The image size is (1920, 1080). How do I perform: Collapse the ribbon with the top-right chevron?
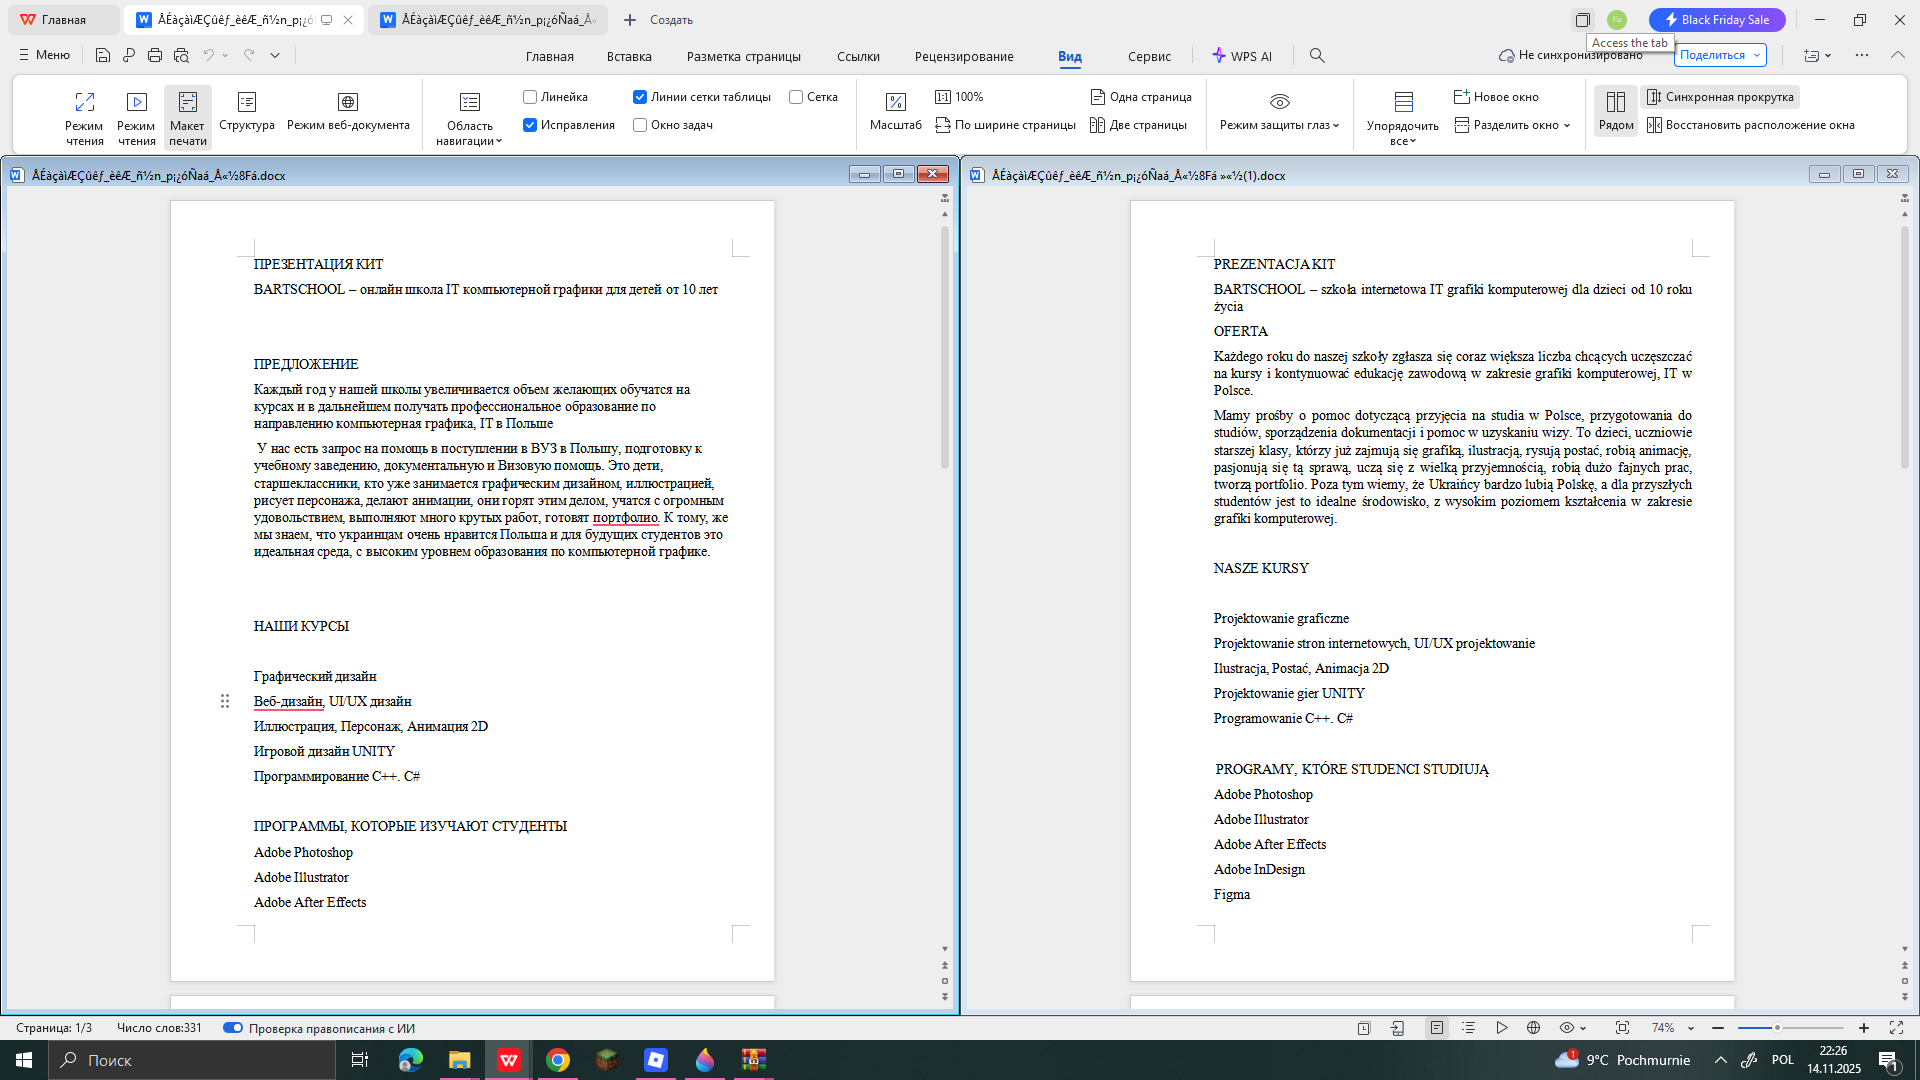(x=1898, y=55)
